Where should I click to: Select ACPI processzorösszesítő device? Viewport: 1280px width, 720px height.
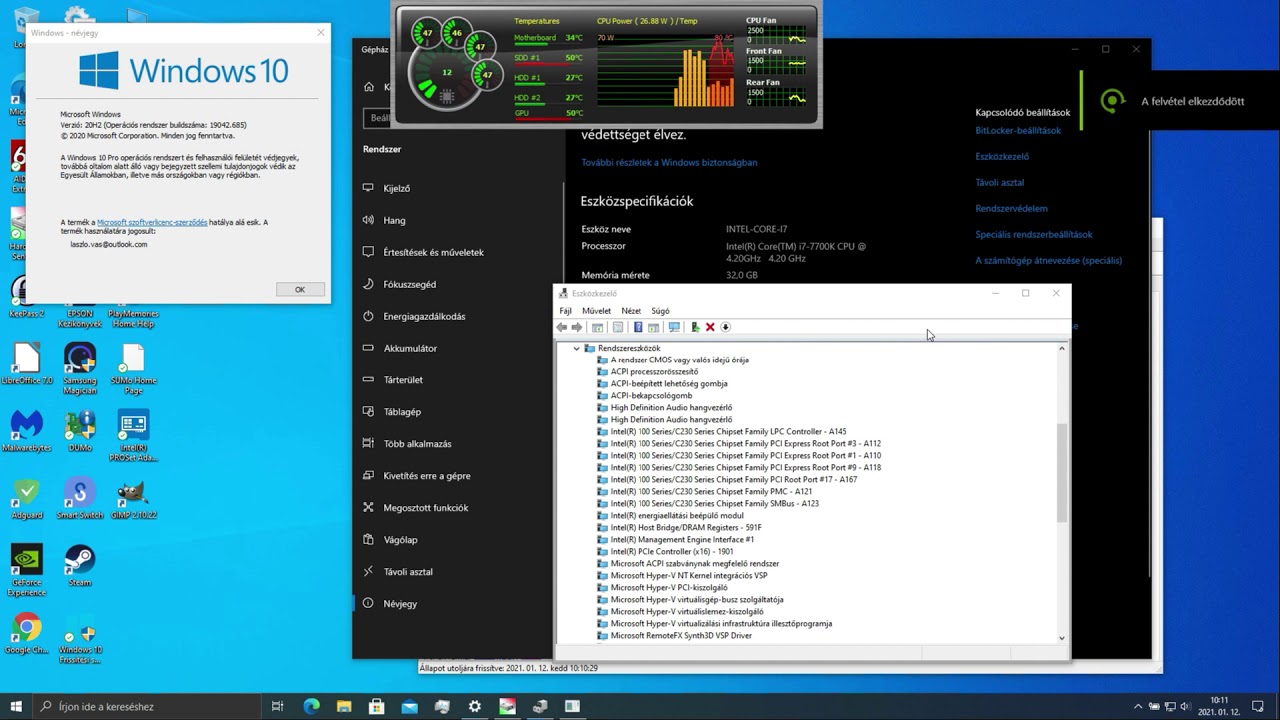[654, 372]
